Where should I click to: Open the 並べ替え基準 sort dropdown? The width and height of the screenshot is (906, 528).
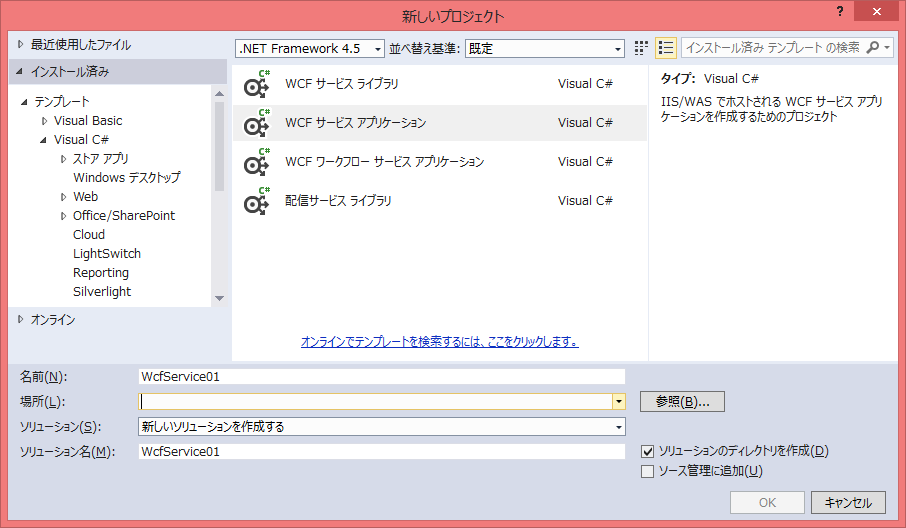point(544,48)
